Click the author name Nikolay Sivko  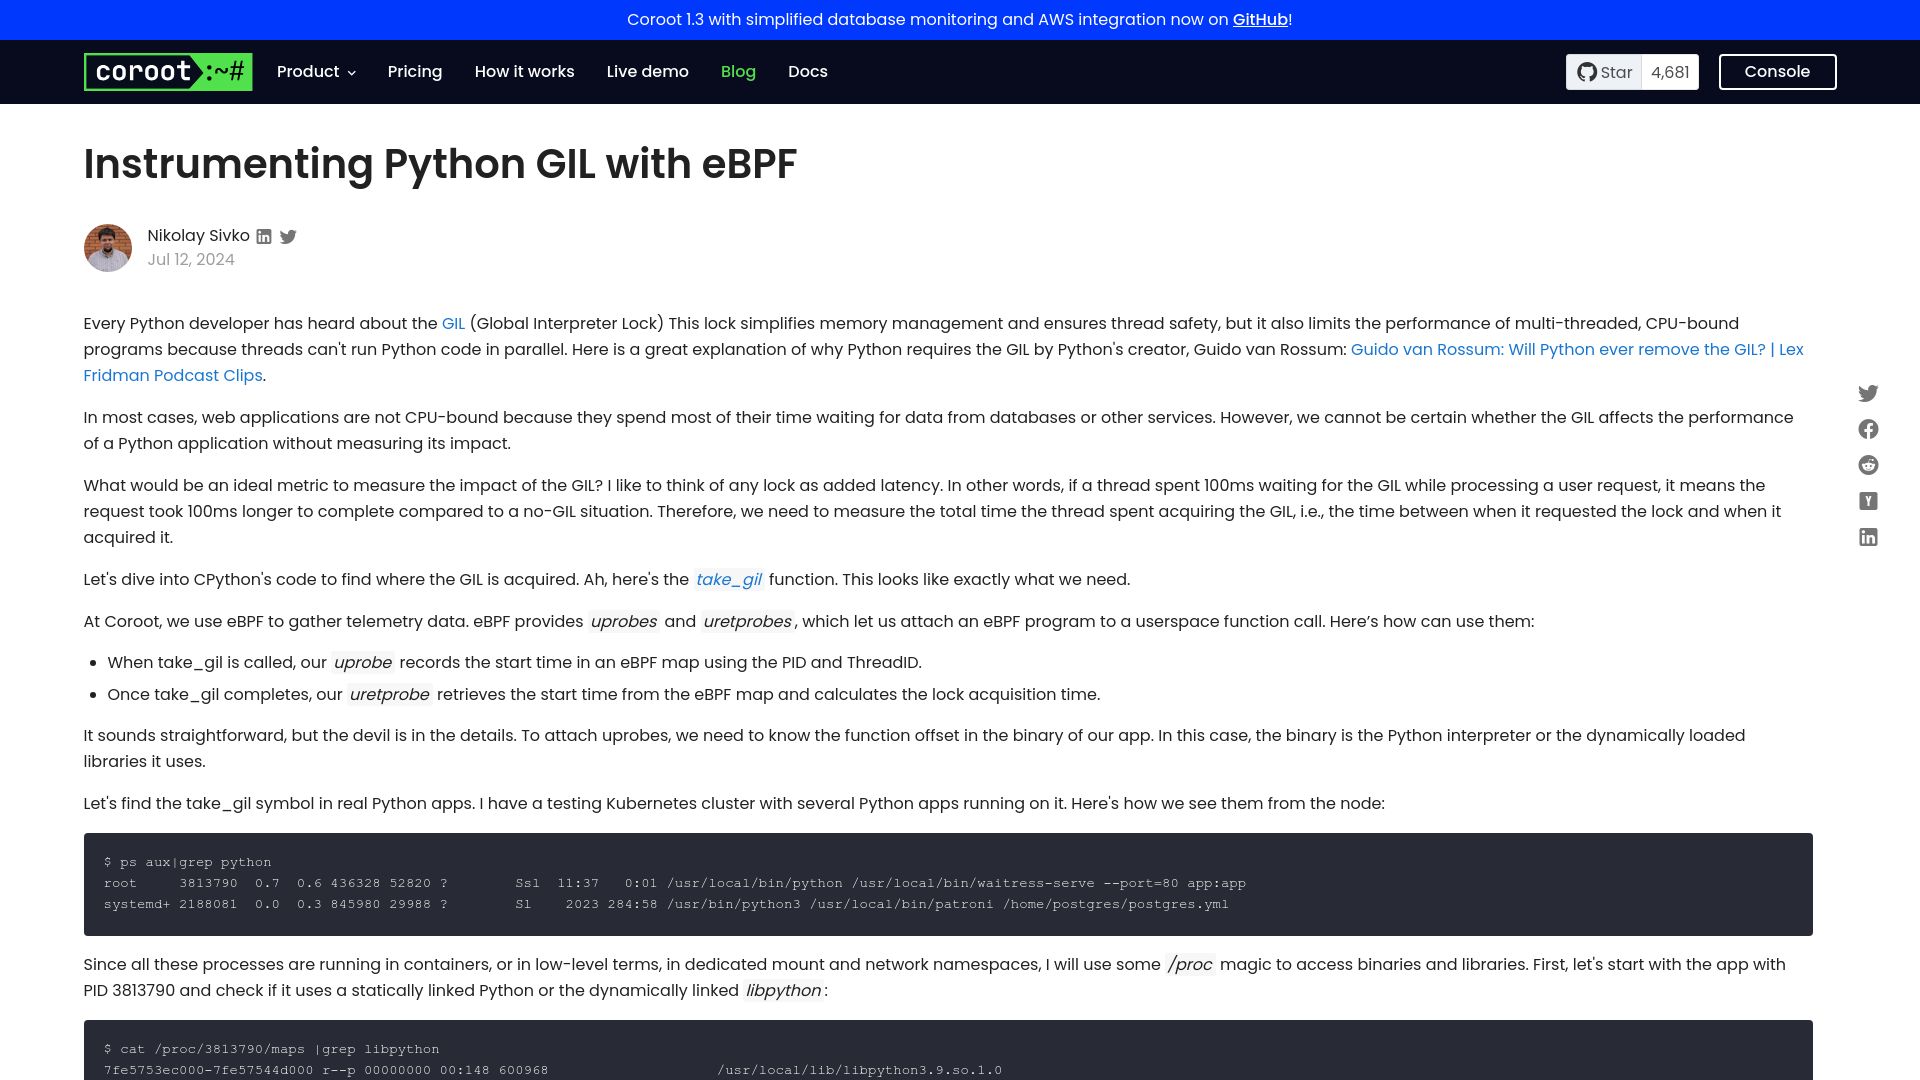(198, 236)
